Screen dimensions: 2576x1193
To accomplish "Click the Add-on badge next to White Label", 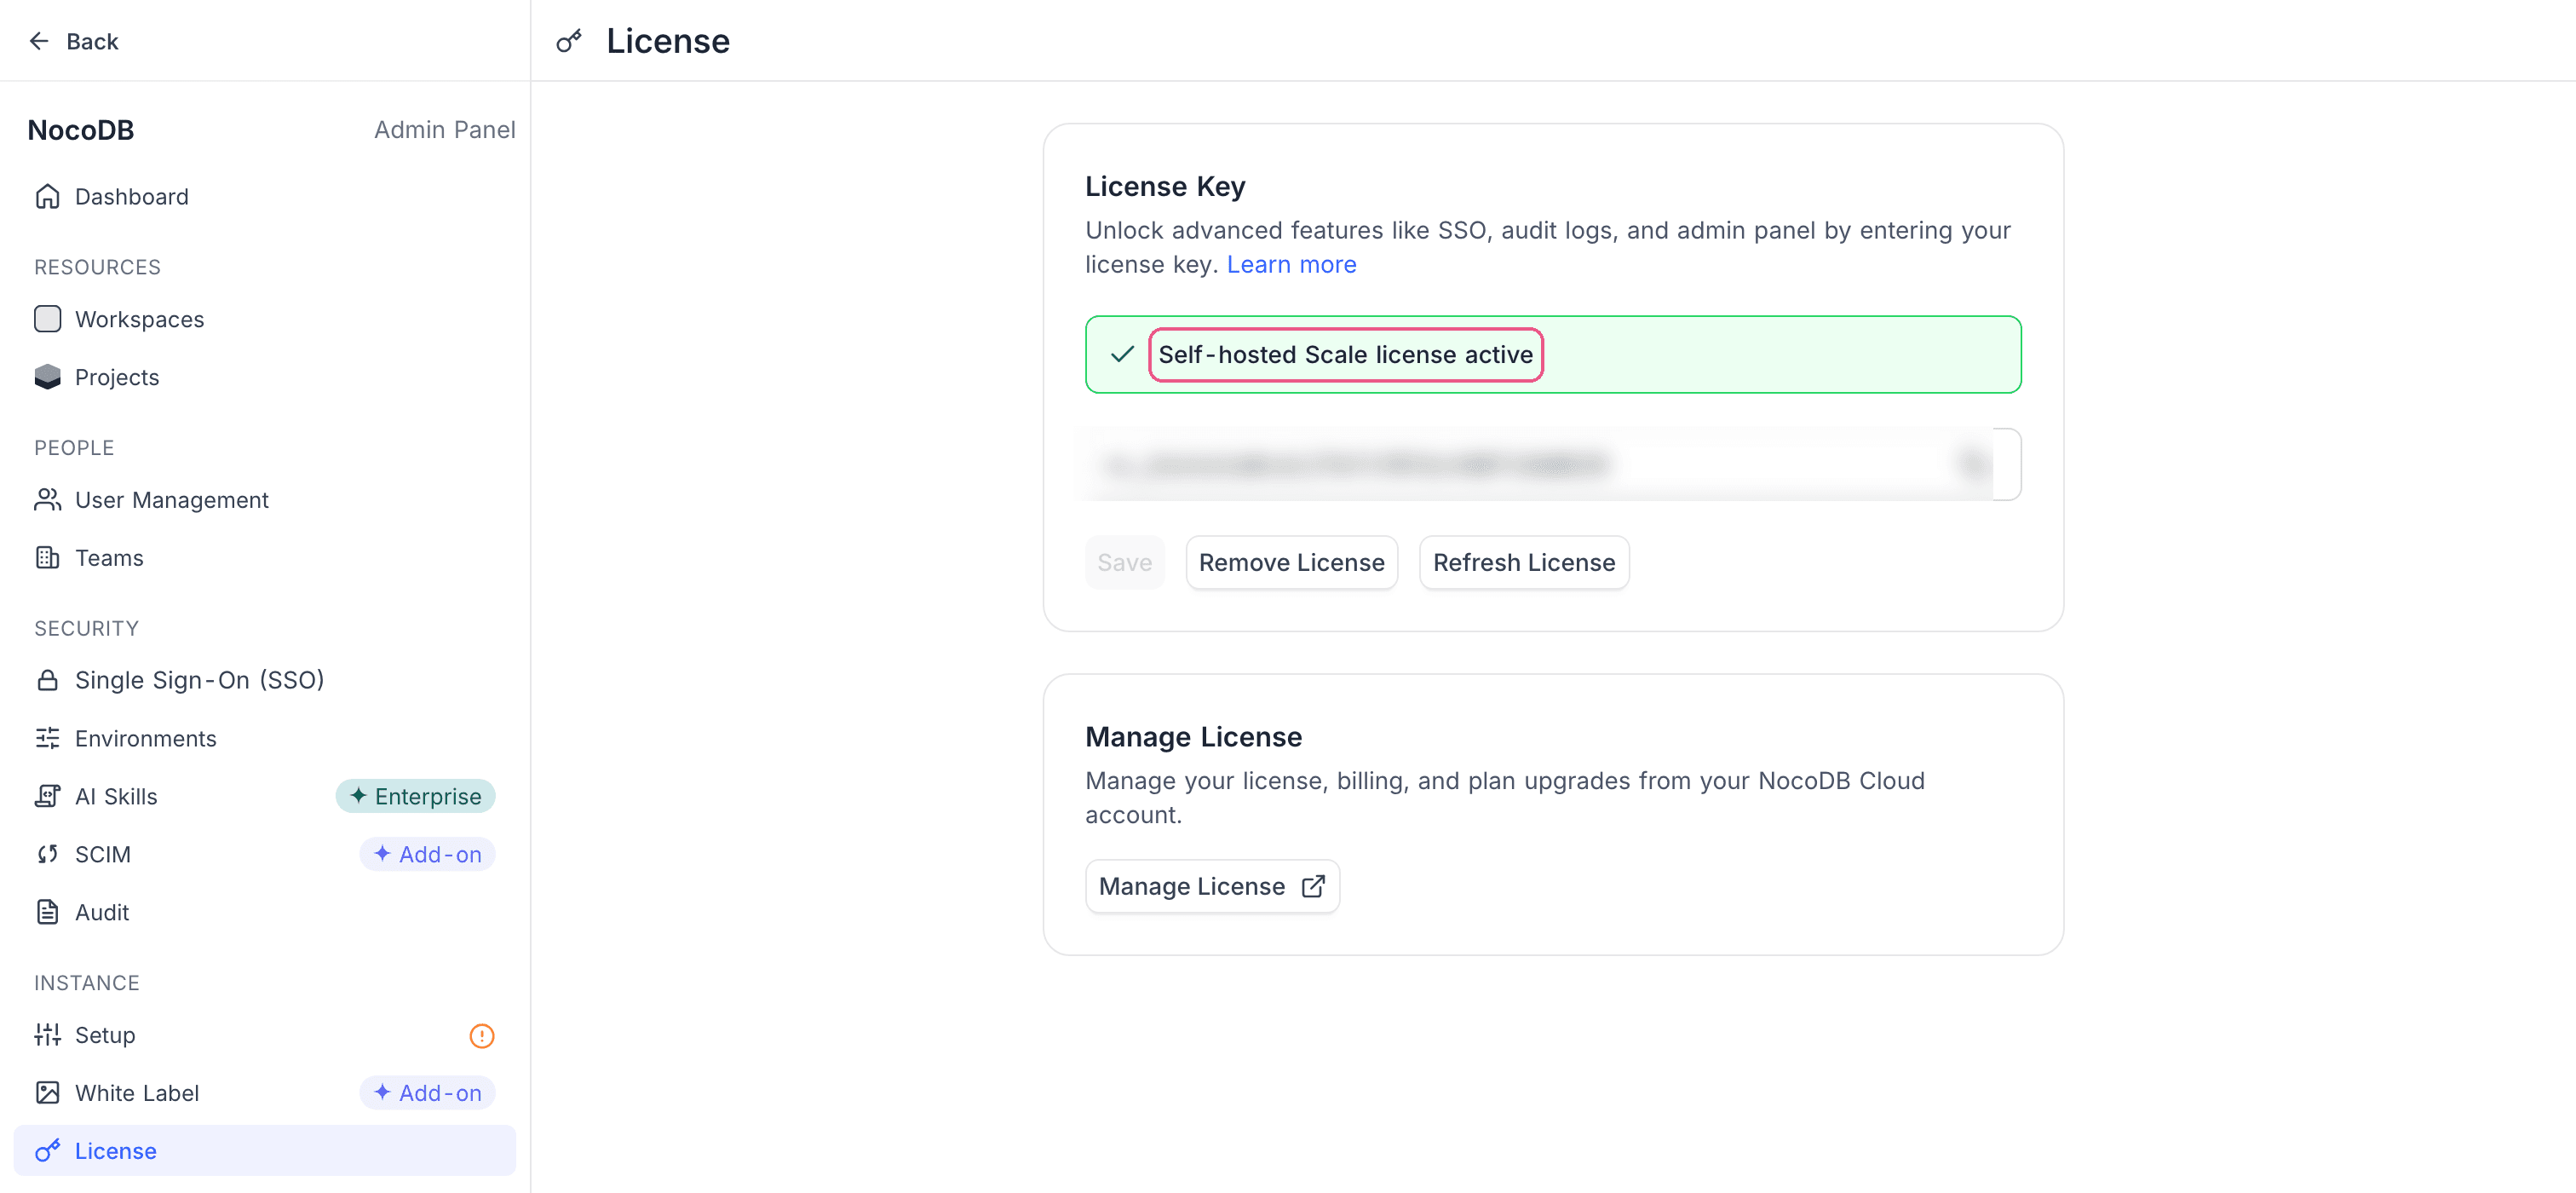I will [x=427, y=1092].
